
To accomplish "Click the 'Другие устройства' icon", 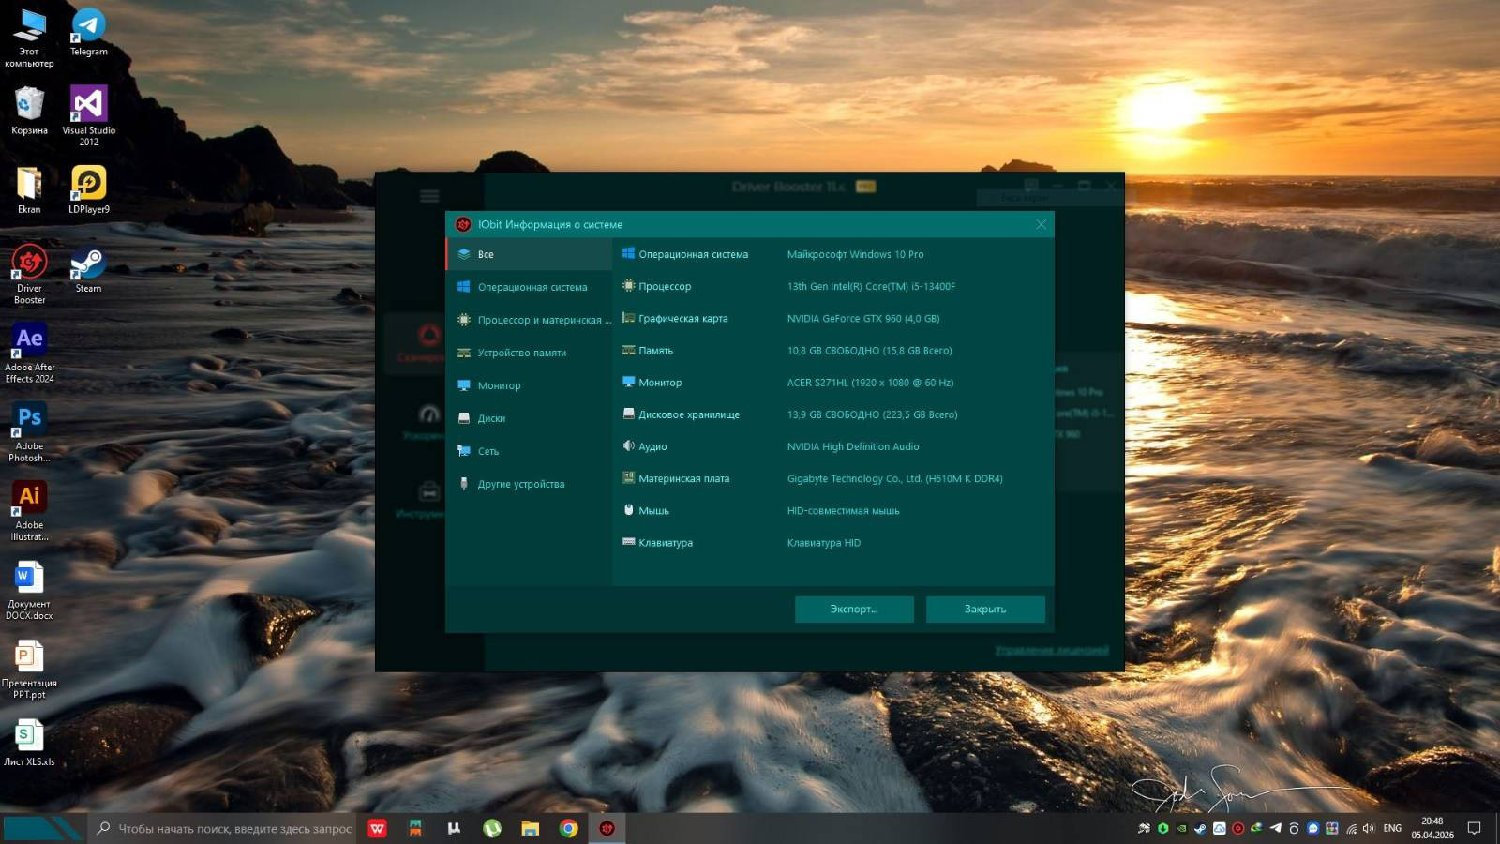I will coord(464,484).
